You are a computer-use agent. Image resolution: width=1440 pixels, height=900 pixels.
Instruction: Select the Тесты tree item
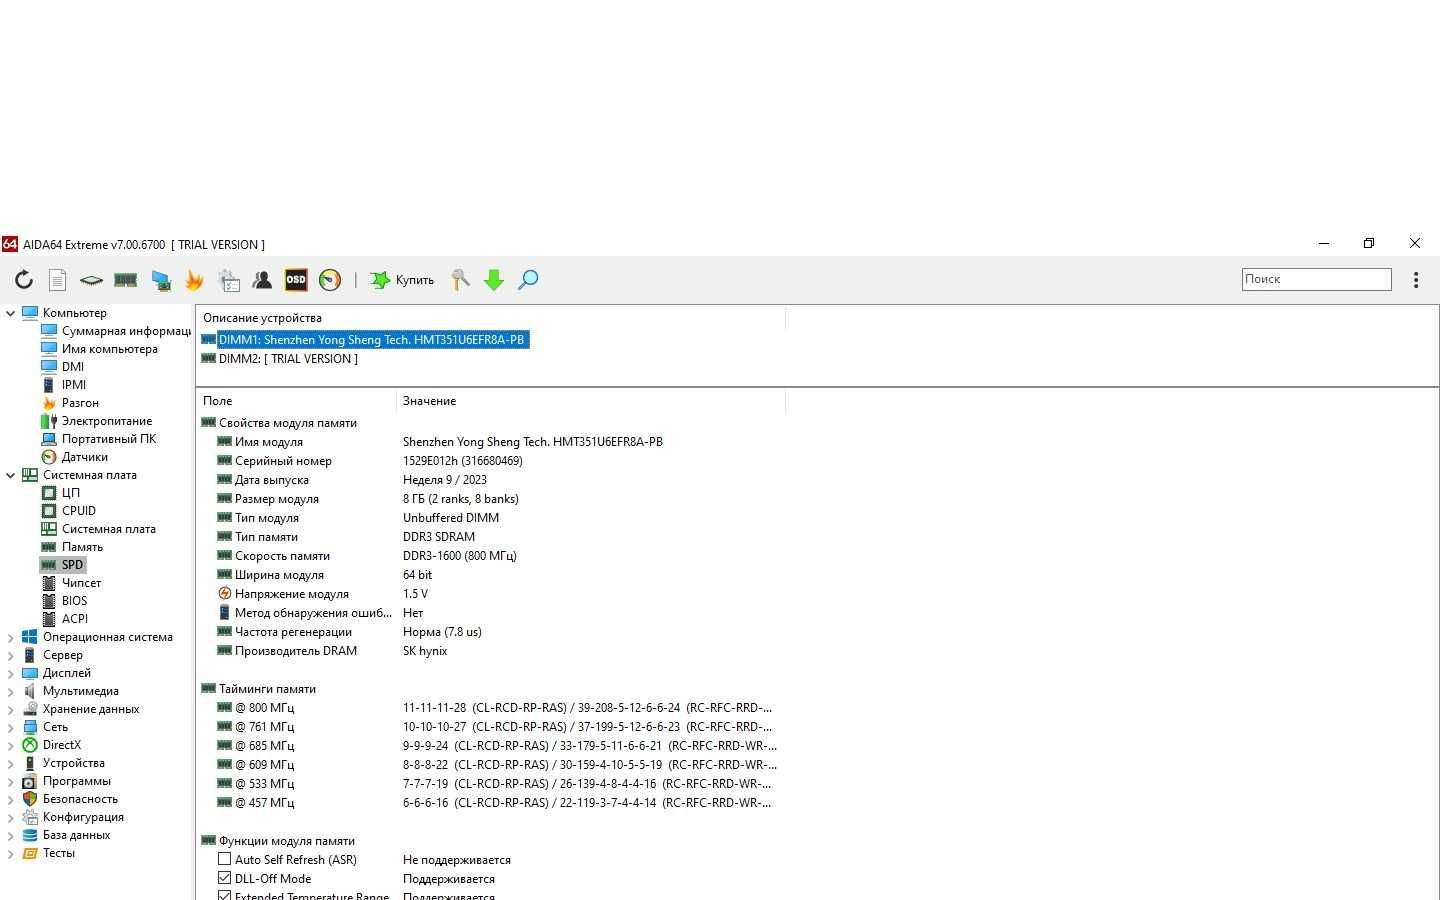[49, 853]
